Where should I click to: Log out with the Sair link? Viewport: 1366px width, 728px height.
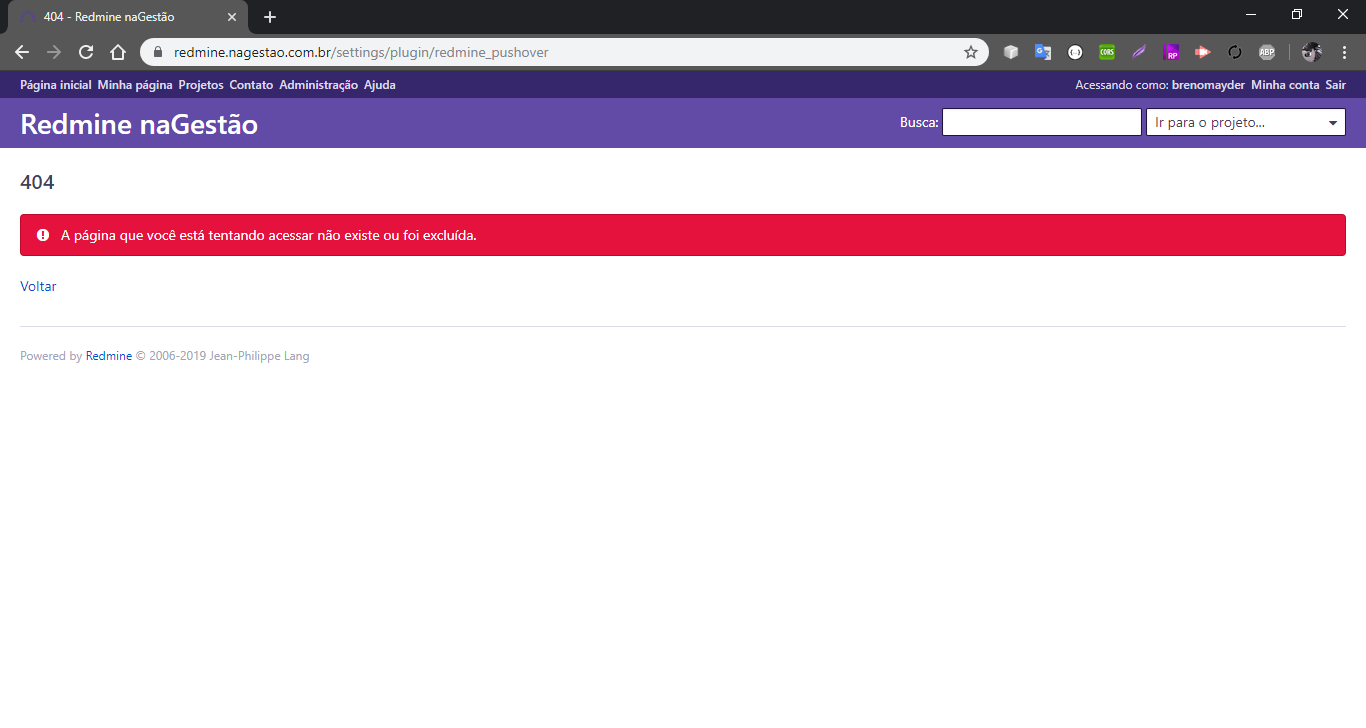pos(1336,85)
